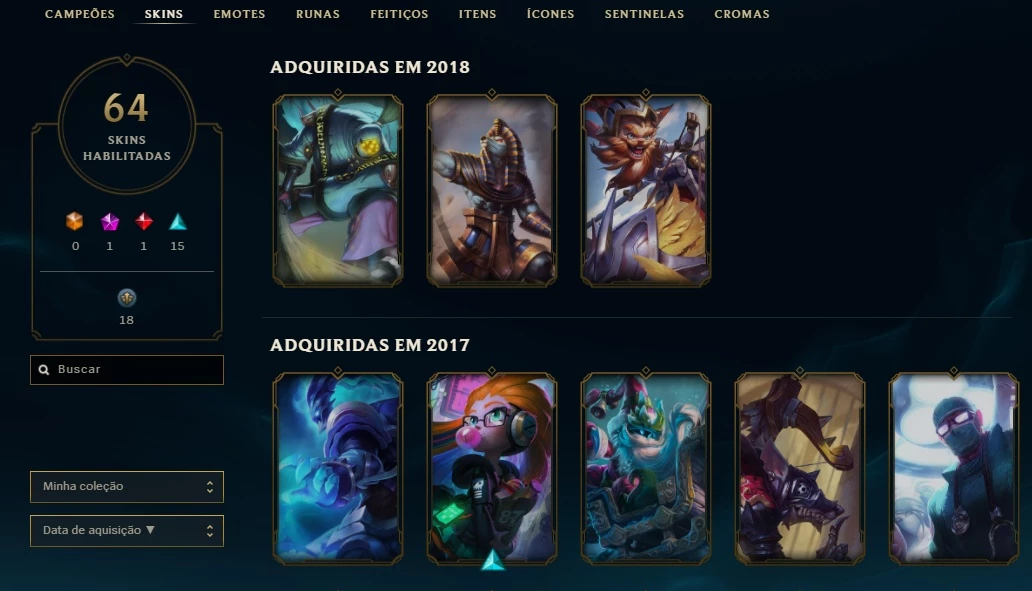Switch to the Emotes tab
Image resolution: width=1032 pixels, height=591 pixels.
point(240,14)
